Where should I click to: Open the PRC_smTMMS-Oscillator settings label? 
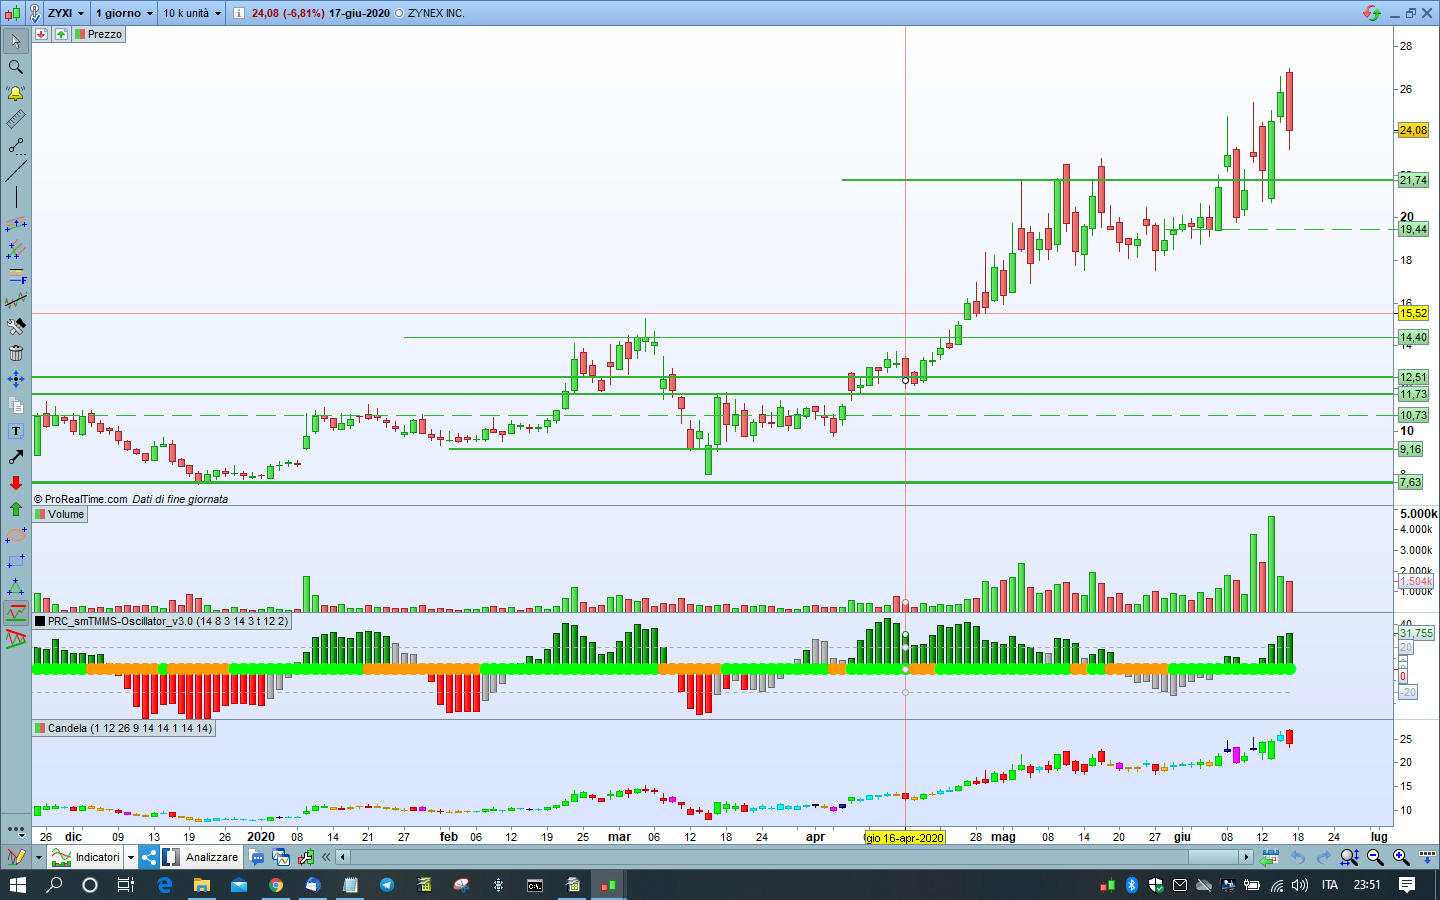click(162, 621)
